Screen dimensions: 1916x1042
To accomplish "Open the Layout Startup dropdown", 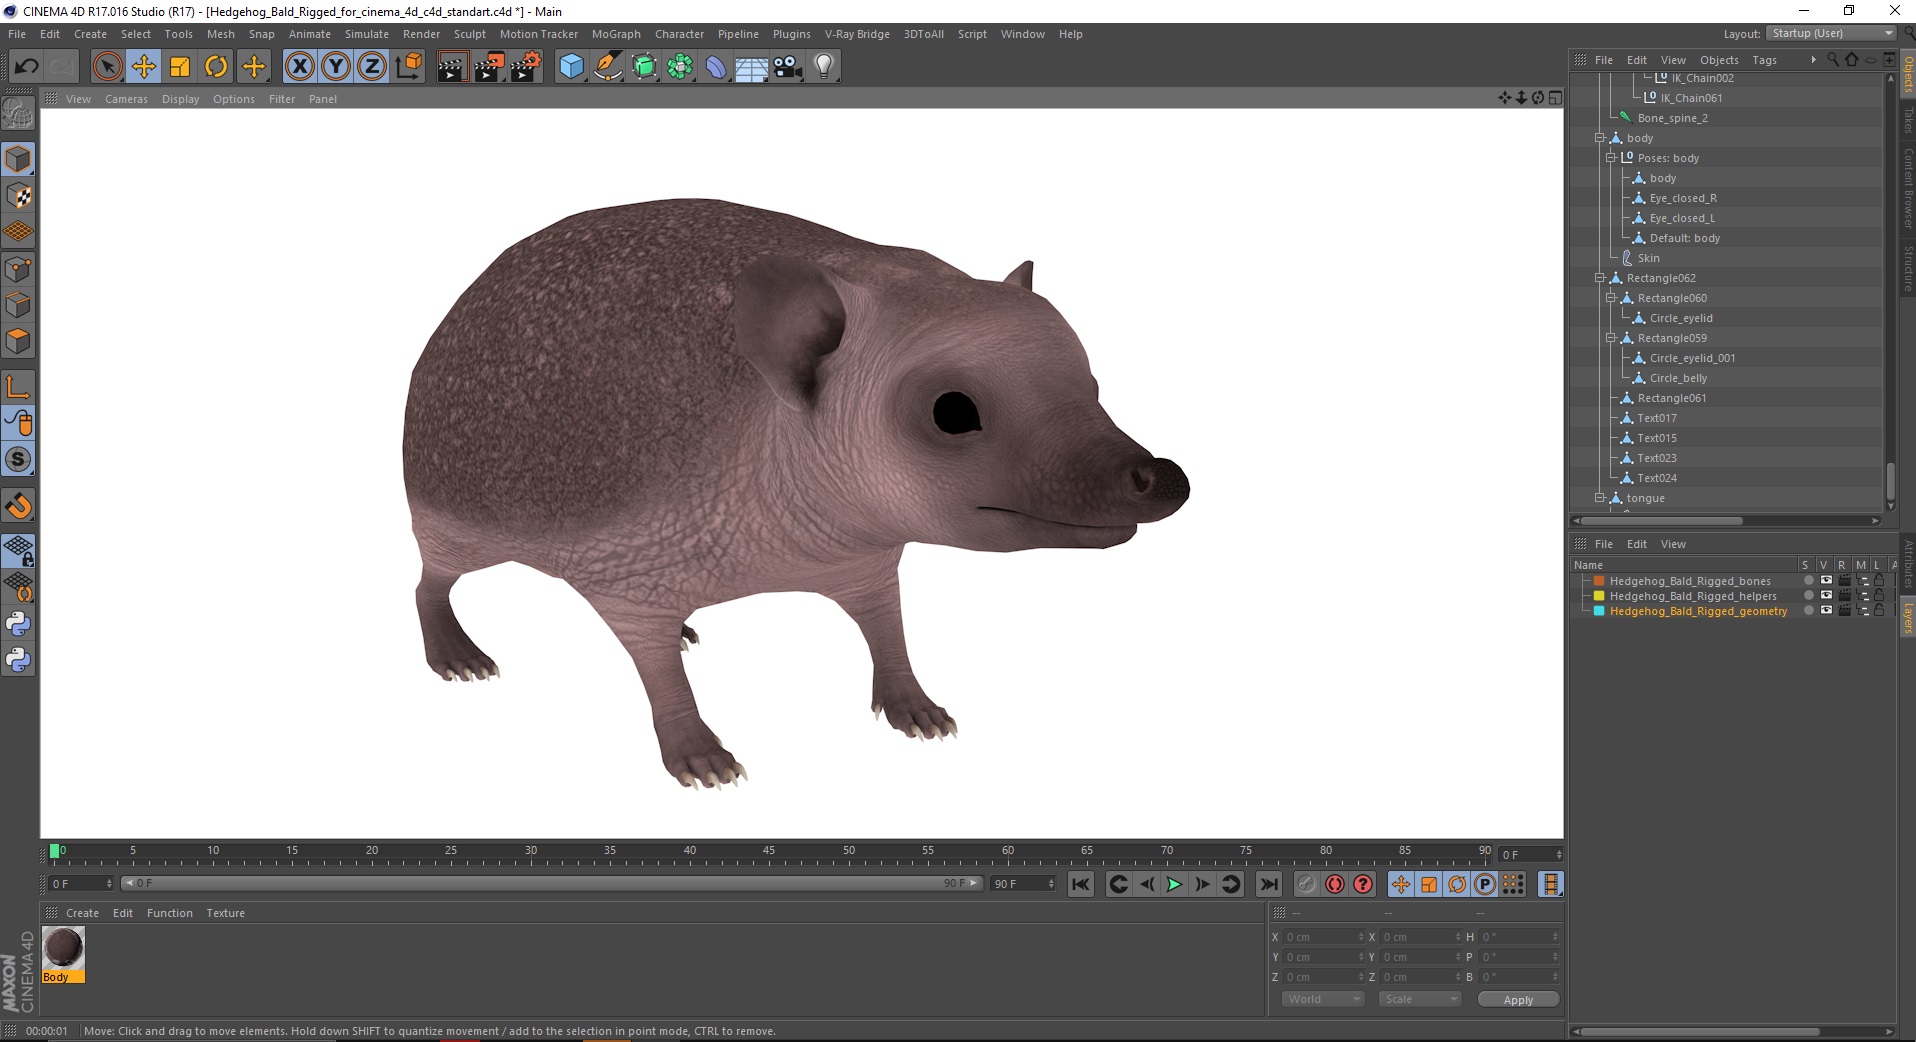I will tap(1830, 33).
